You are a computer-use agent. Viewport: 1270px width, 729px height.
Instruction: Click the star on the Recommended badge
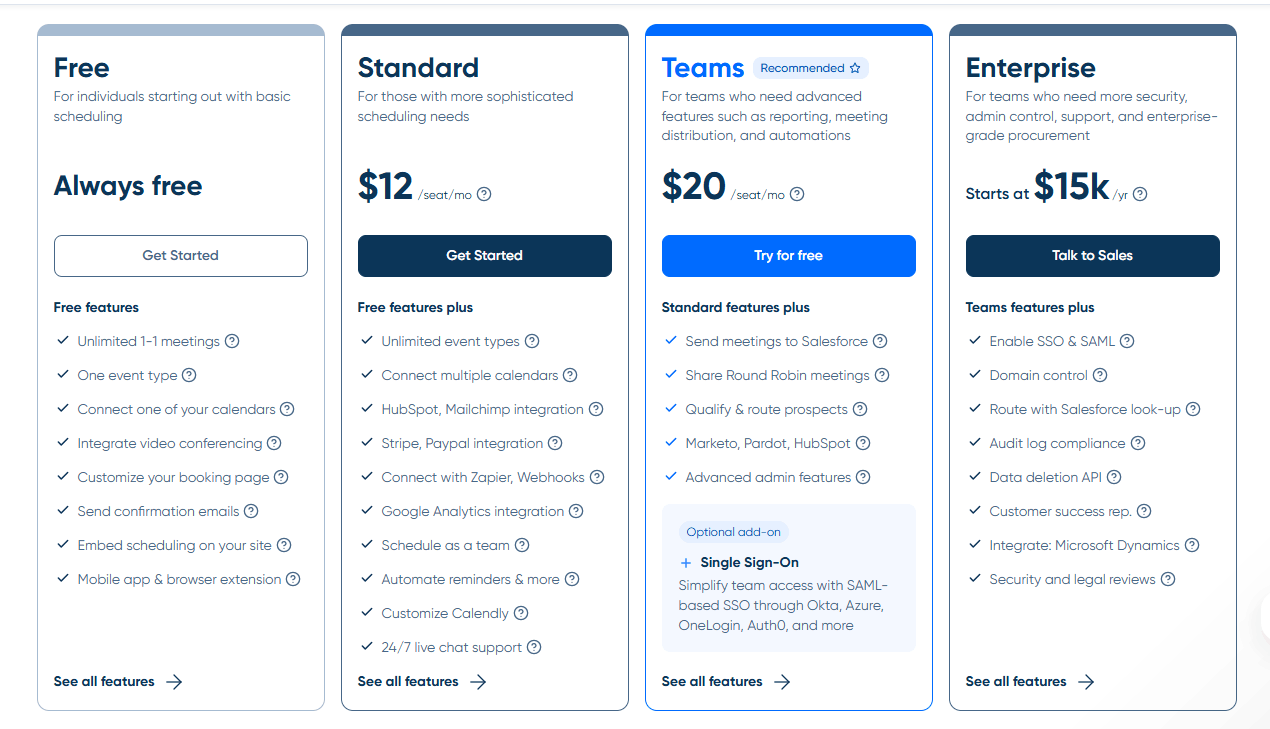pyautogui.click(x=855, y=67)
